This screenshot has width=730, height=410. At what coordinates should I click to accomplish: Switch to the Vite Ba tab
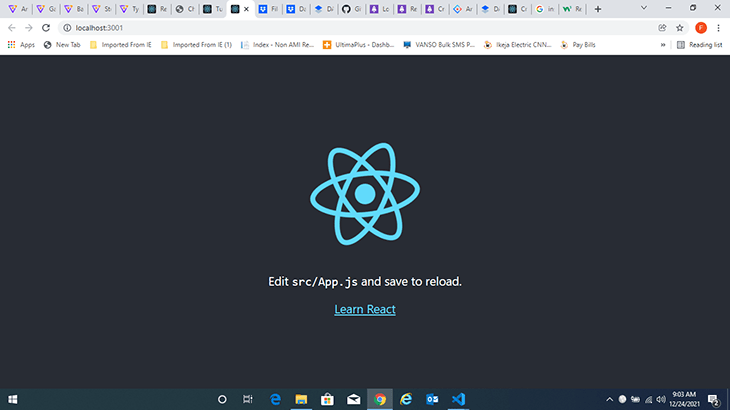click(74, 9)
